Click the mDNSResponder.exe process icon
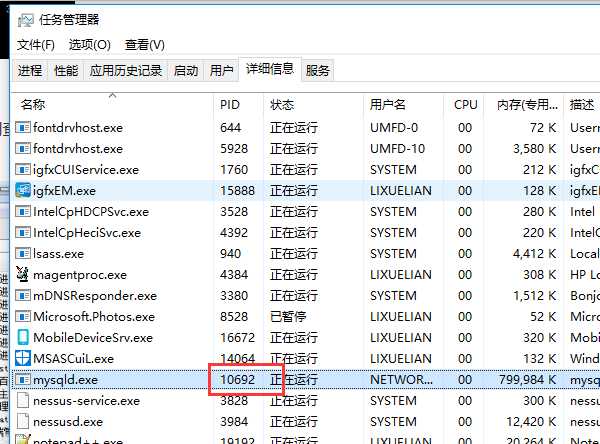The height and width of the screenshot is (444, 600). coord(23,295)
